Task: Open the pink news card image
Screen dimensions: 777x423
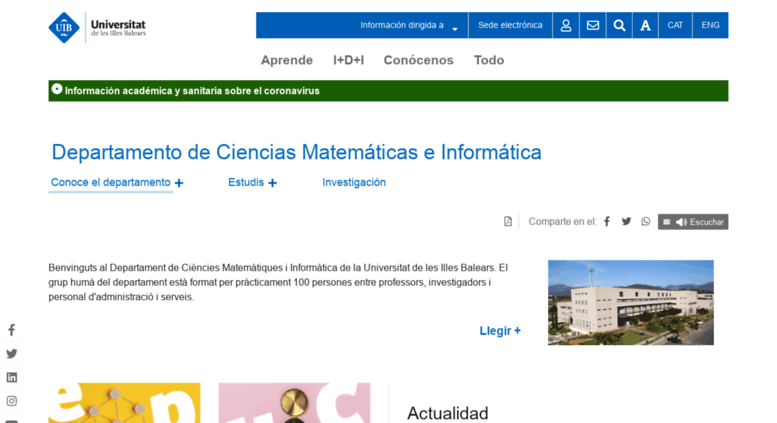Action: click(294, 403)
